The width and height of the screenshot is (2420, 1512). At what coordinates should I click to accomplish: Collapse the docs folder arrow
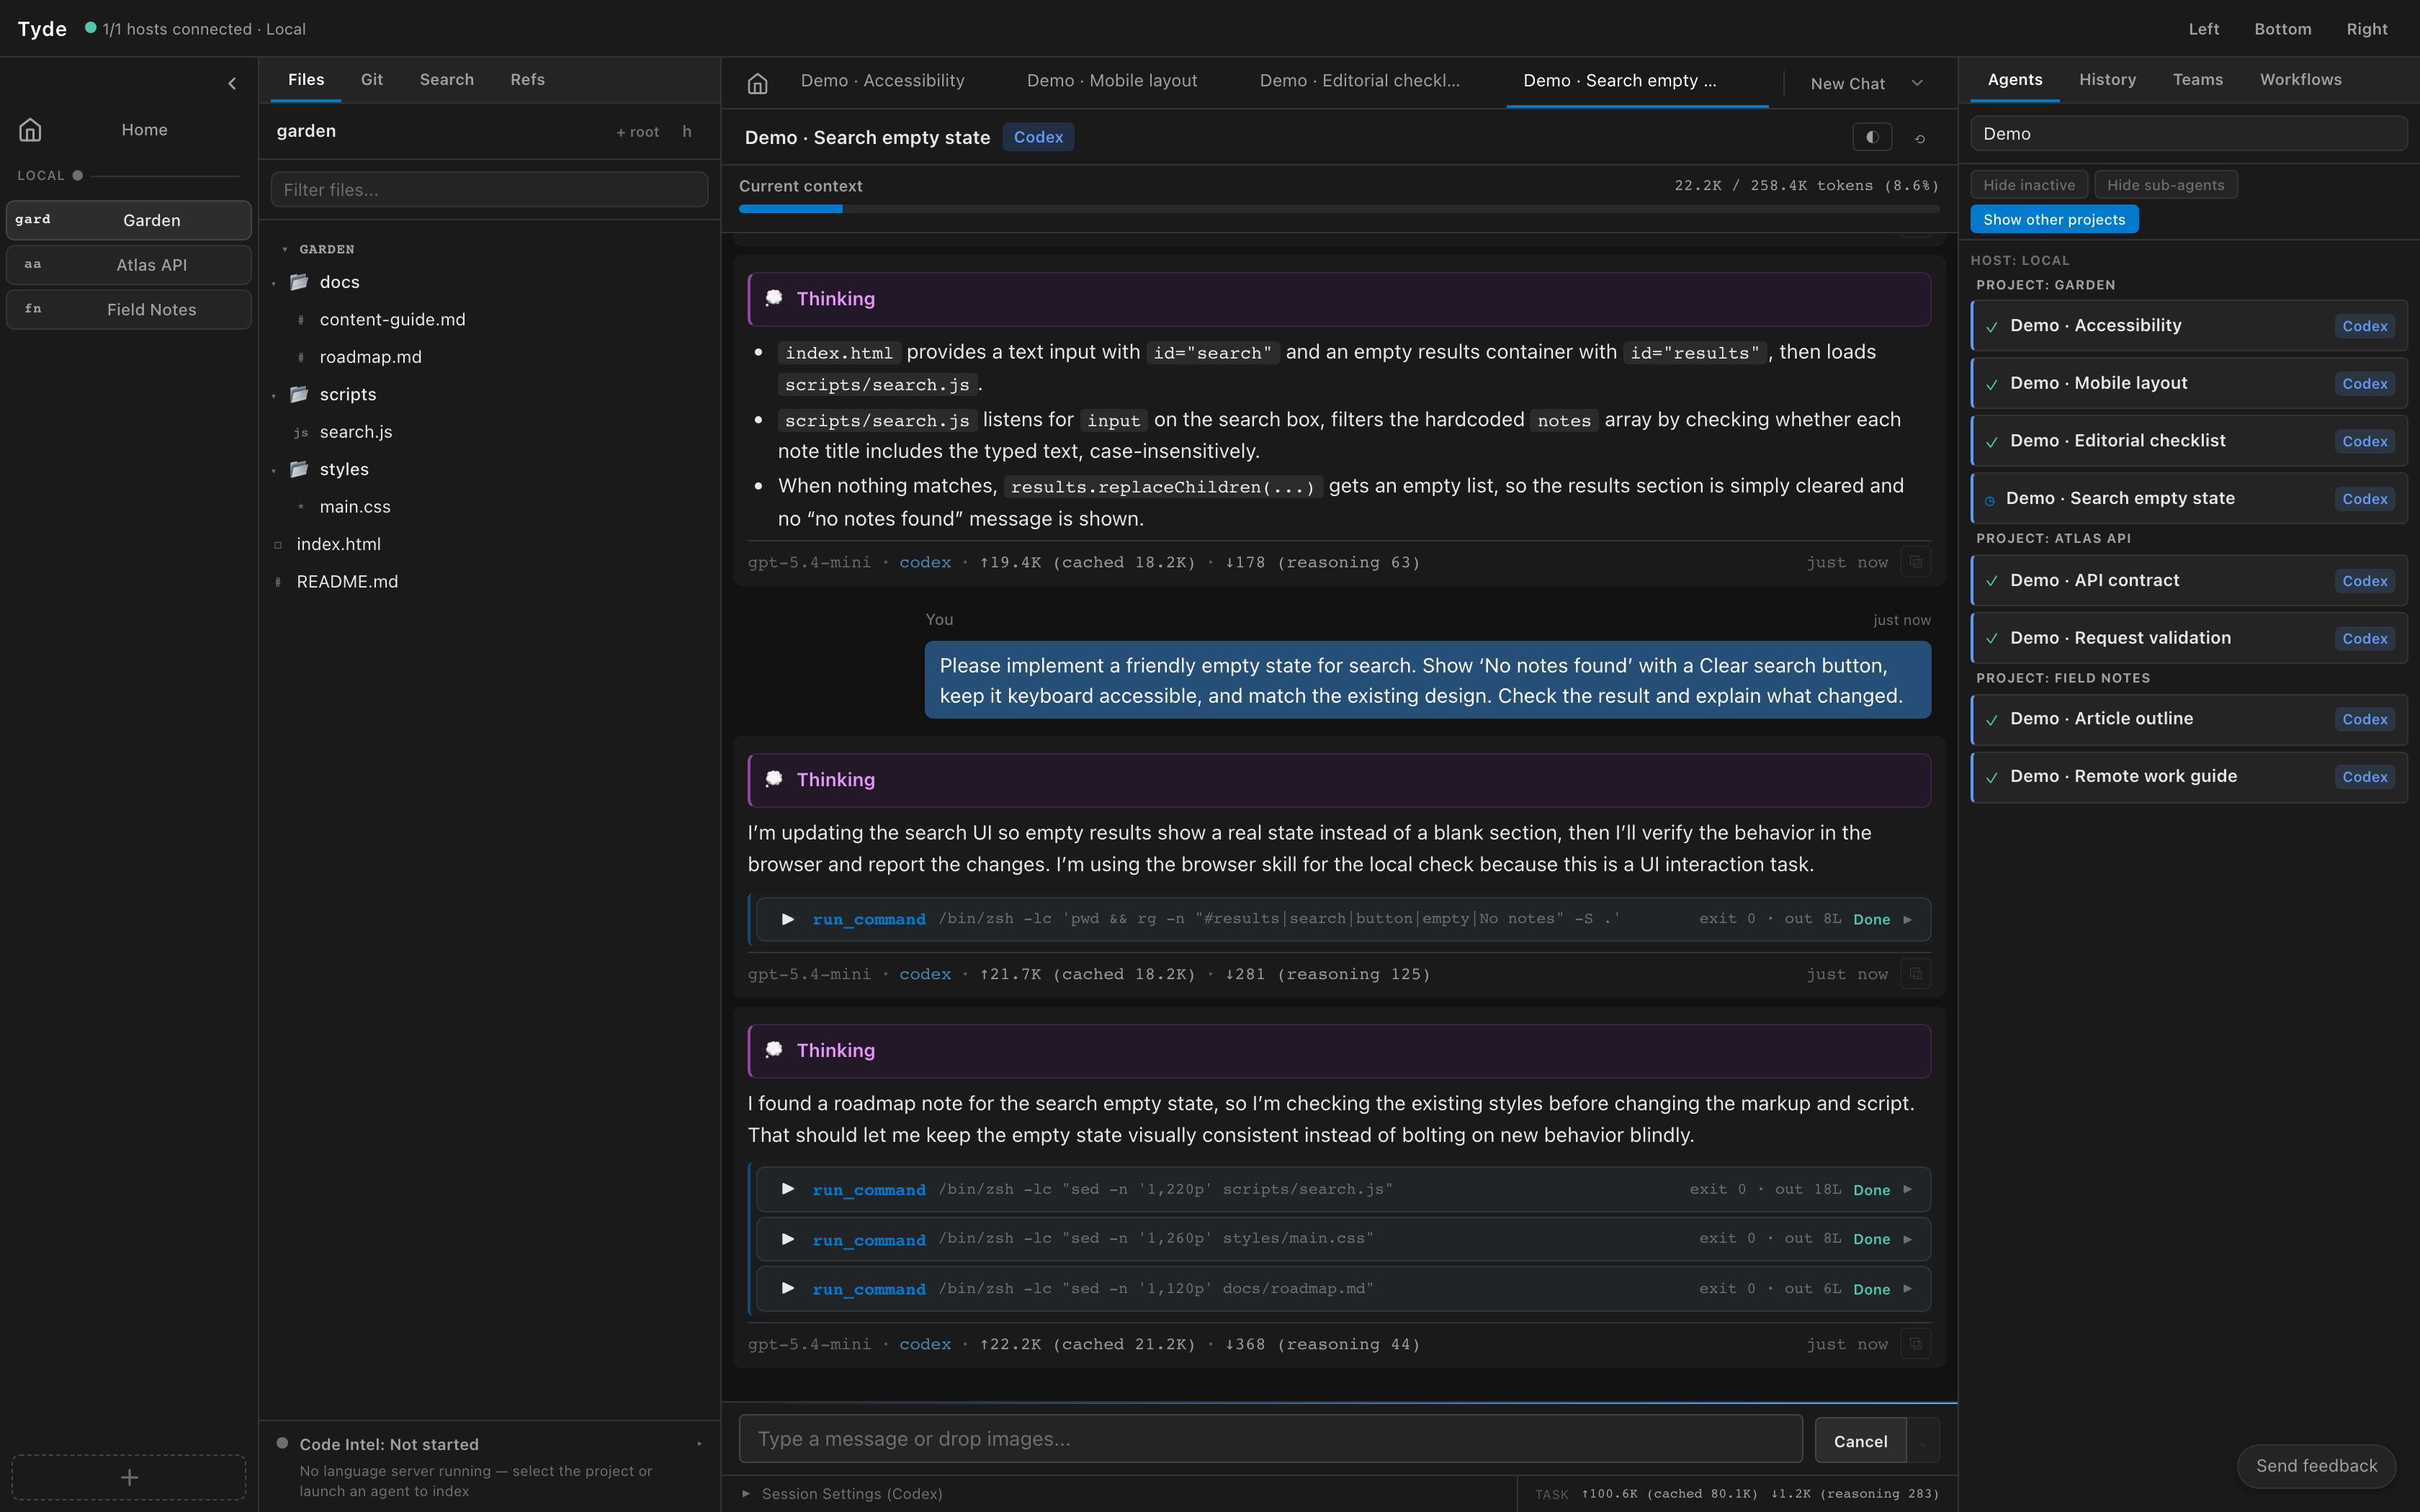(274, 283)
